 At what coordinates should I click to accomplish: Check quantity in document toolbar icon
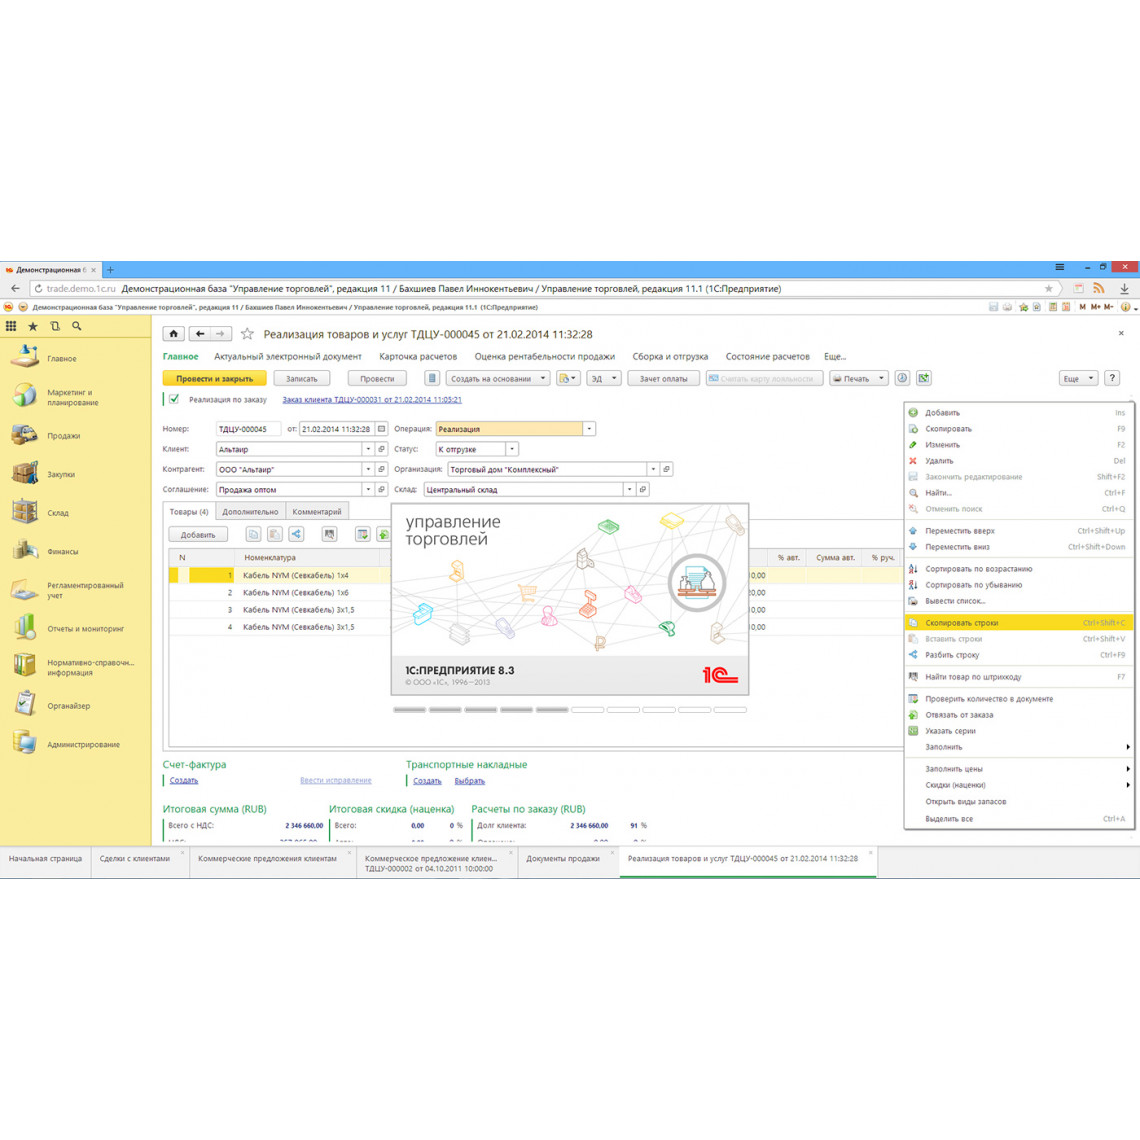click(x=362, y=534)
